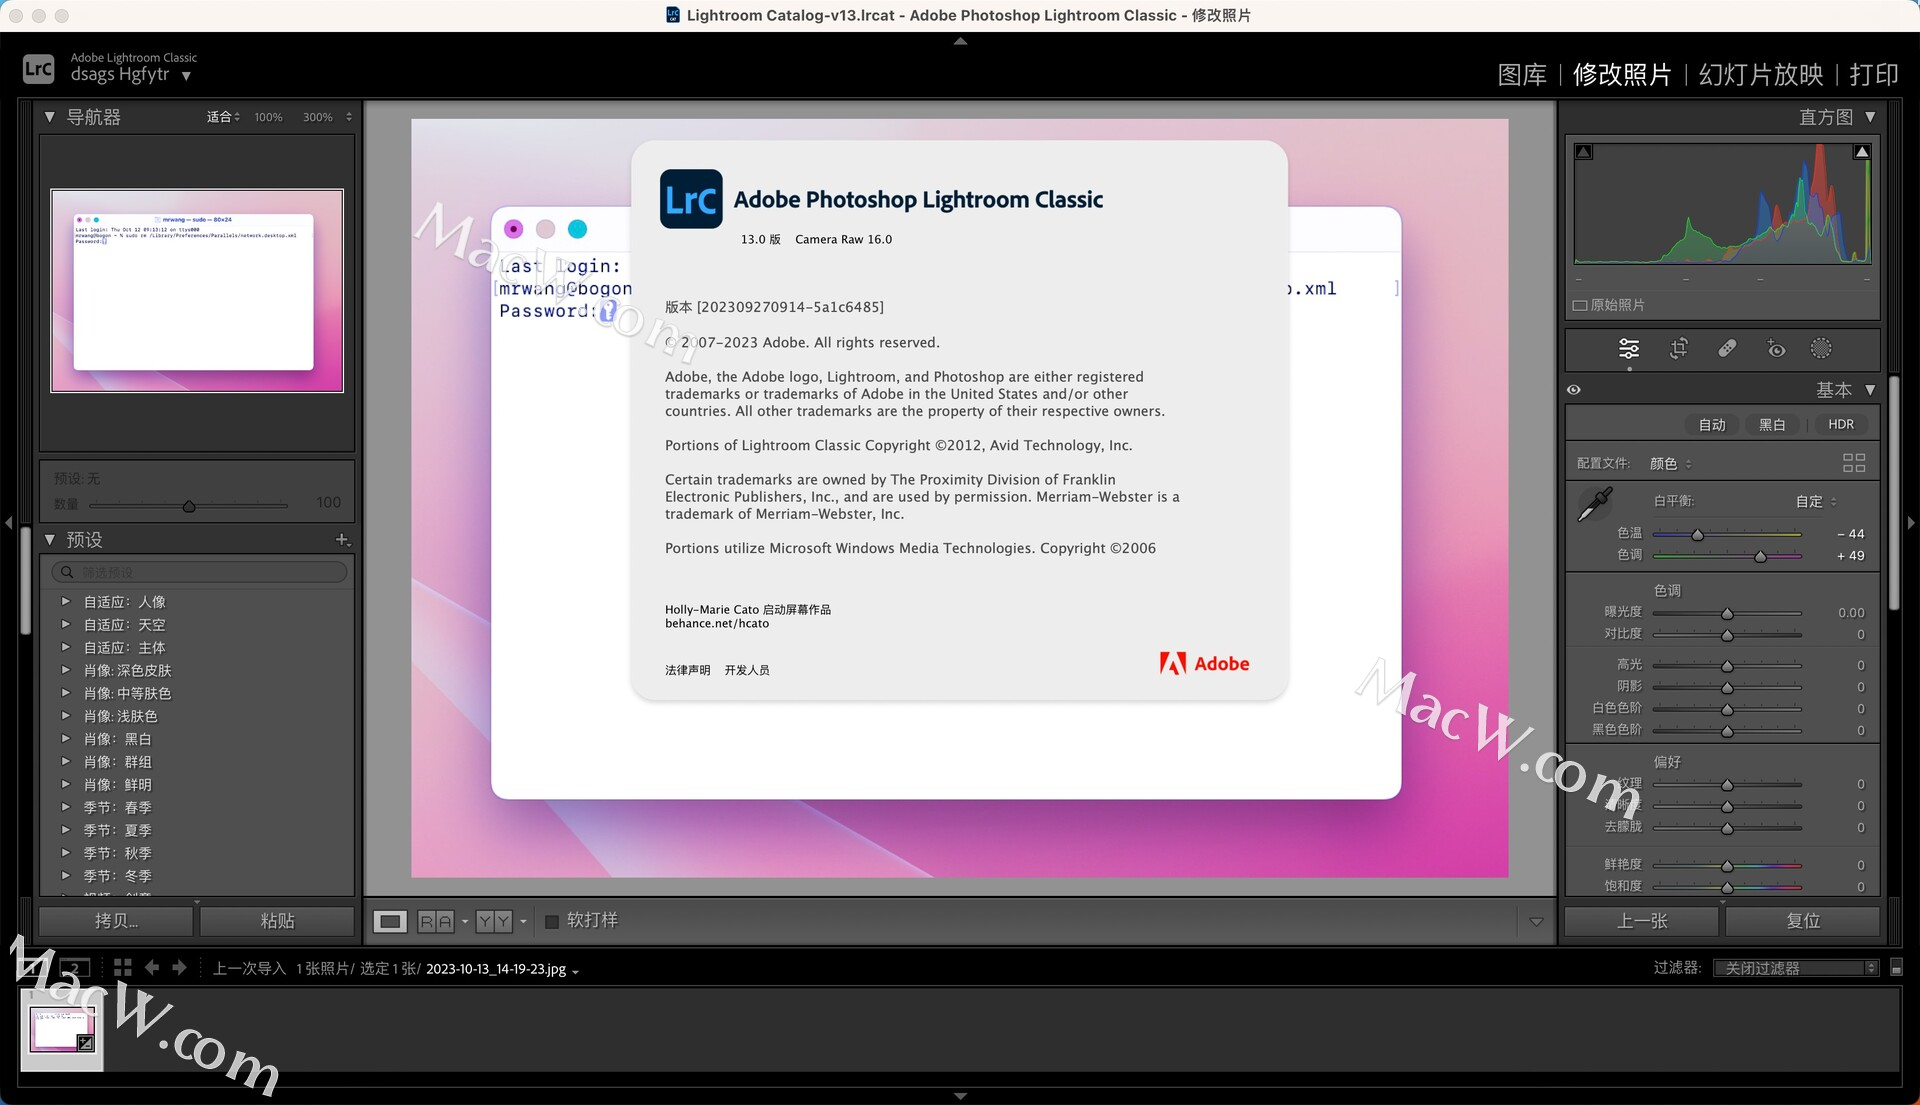Switch to the 图库 module
Viewport: 1920px width, 1105px height.
(1522, 75)
